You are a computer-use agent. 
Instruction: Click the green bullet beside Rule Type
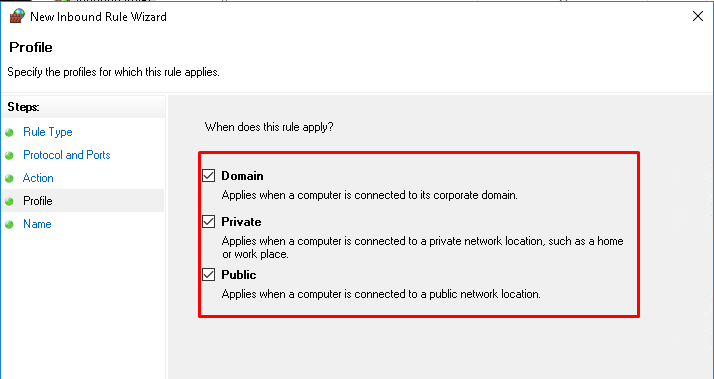[x=9, y=133]
